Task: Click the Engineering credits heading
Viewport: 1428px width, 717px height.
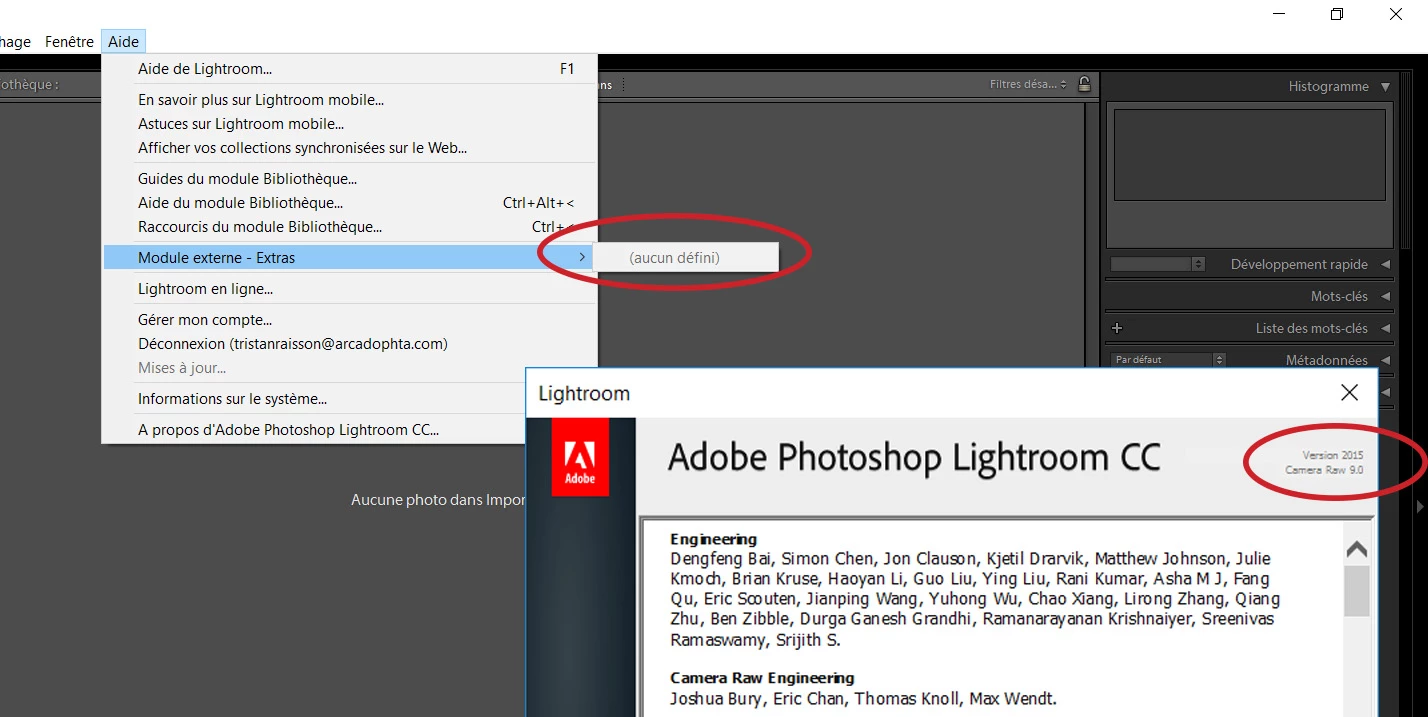Action: pyautogui.click(x=714, y=539)
